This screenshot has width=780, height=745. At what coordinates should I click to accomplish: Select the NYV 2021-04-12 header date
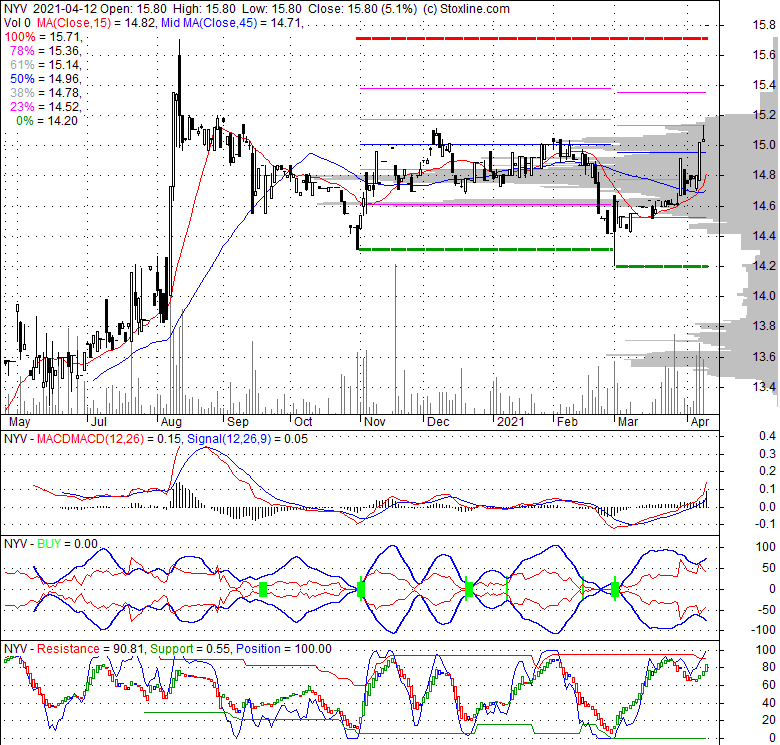pos(65,9)
